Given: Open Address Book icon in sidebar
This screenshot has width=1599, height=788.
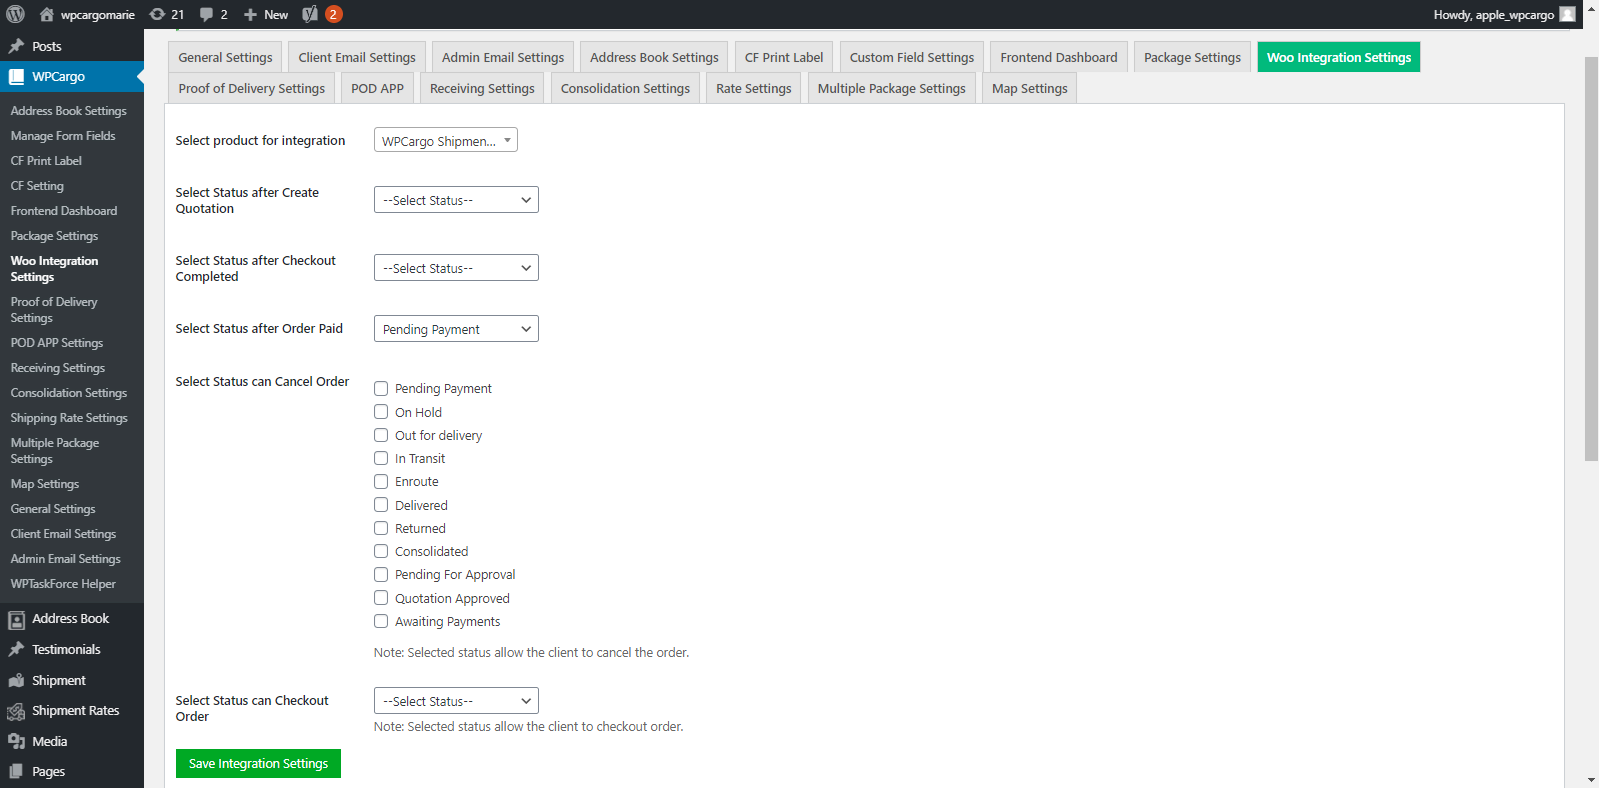Looking at the screenshot, I should coord(16,619).
